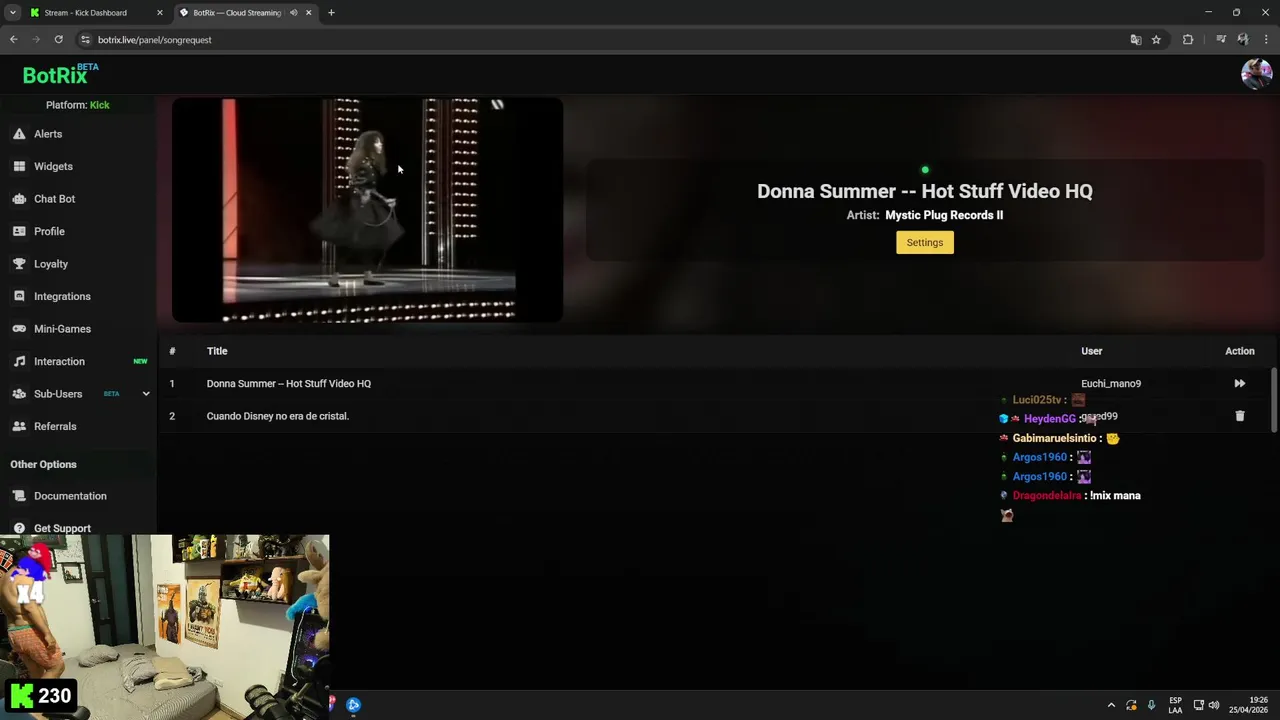Skip the currently playing Donna Summer song
The height and width of the screenshot is (720, 1280).
click(x=1240, y=383)
